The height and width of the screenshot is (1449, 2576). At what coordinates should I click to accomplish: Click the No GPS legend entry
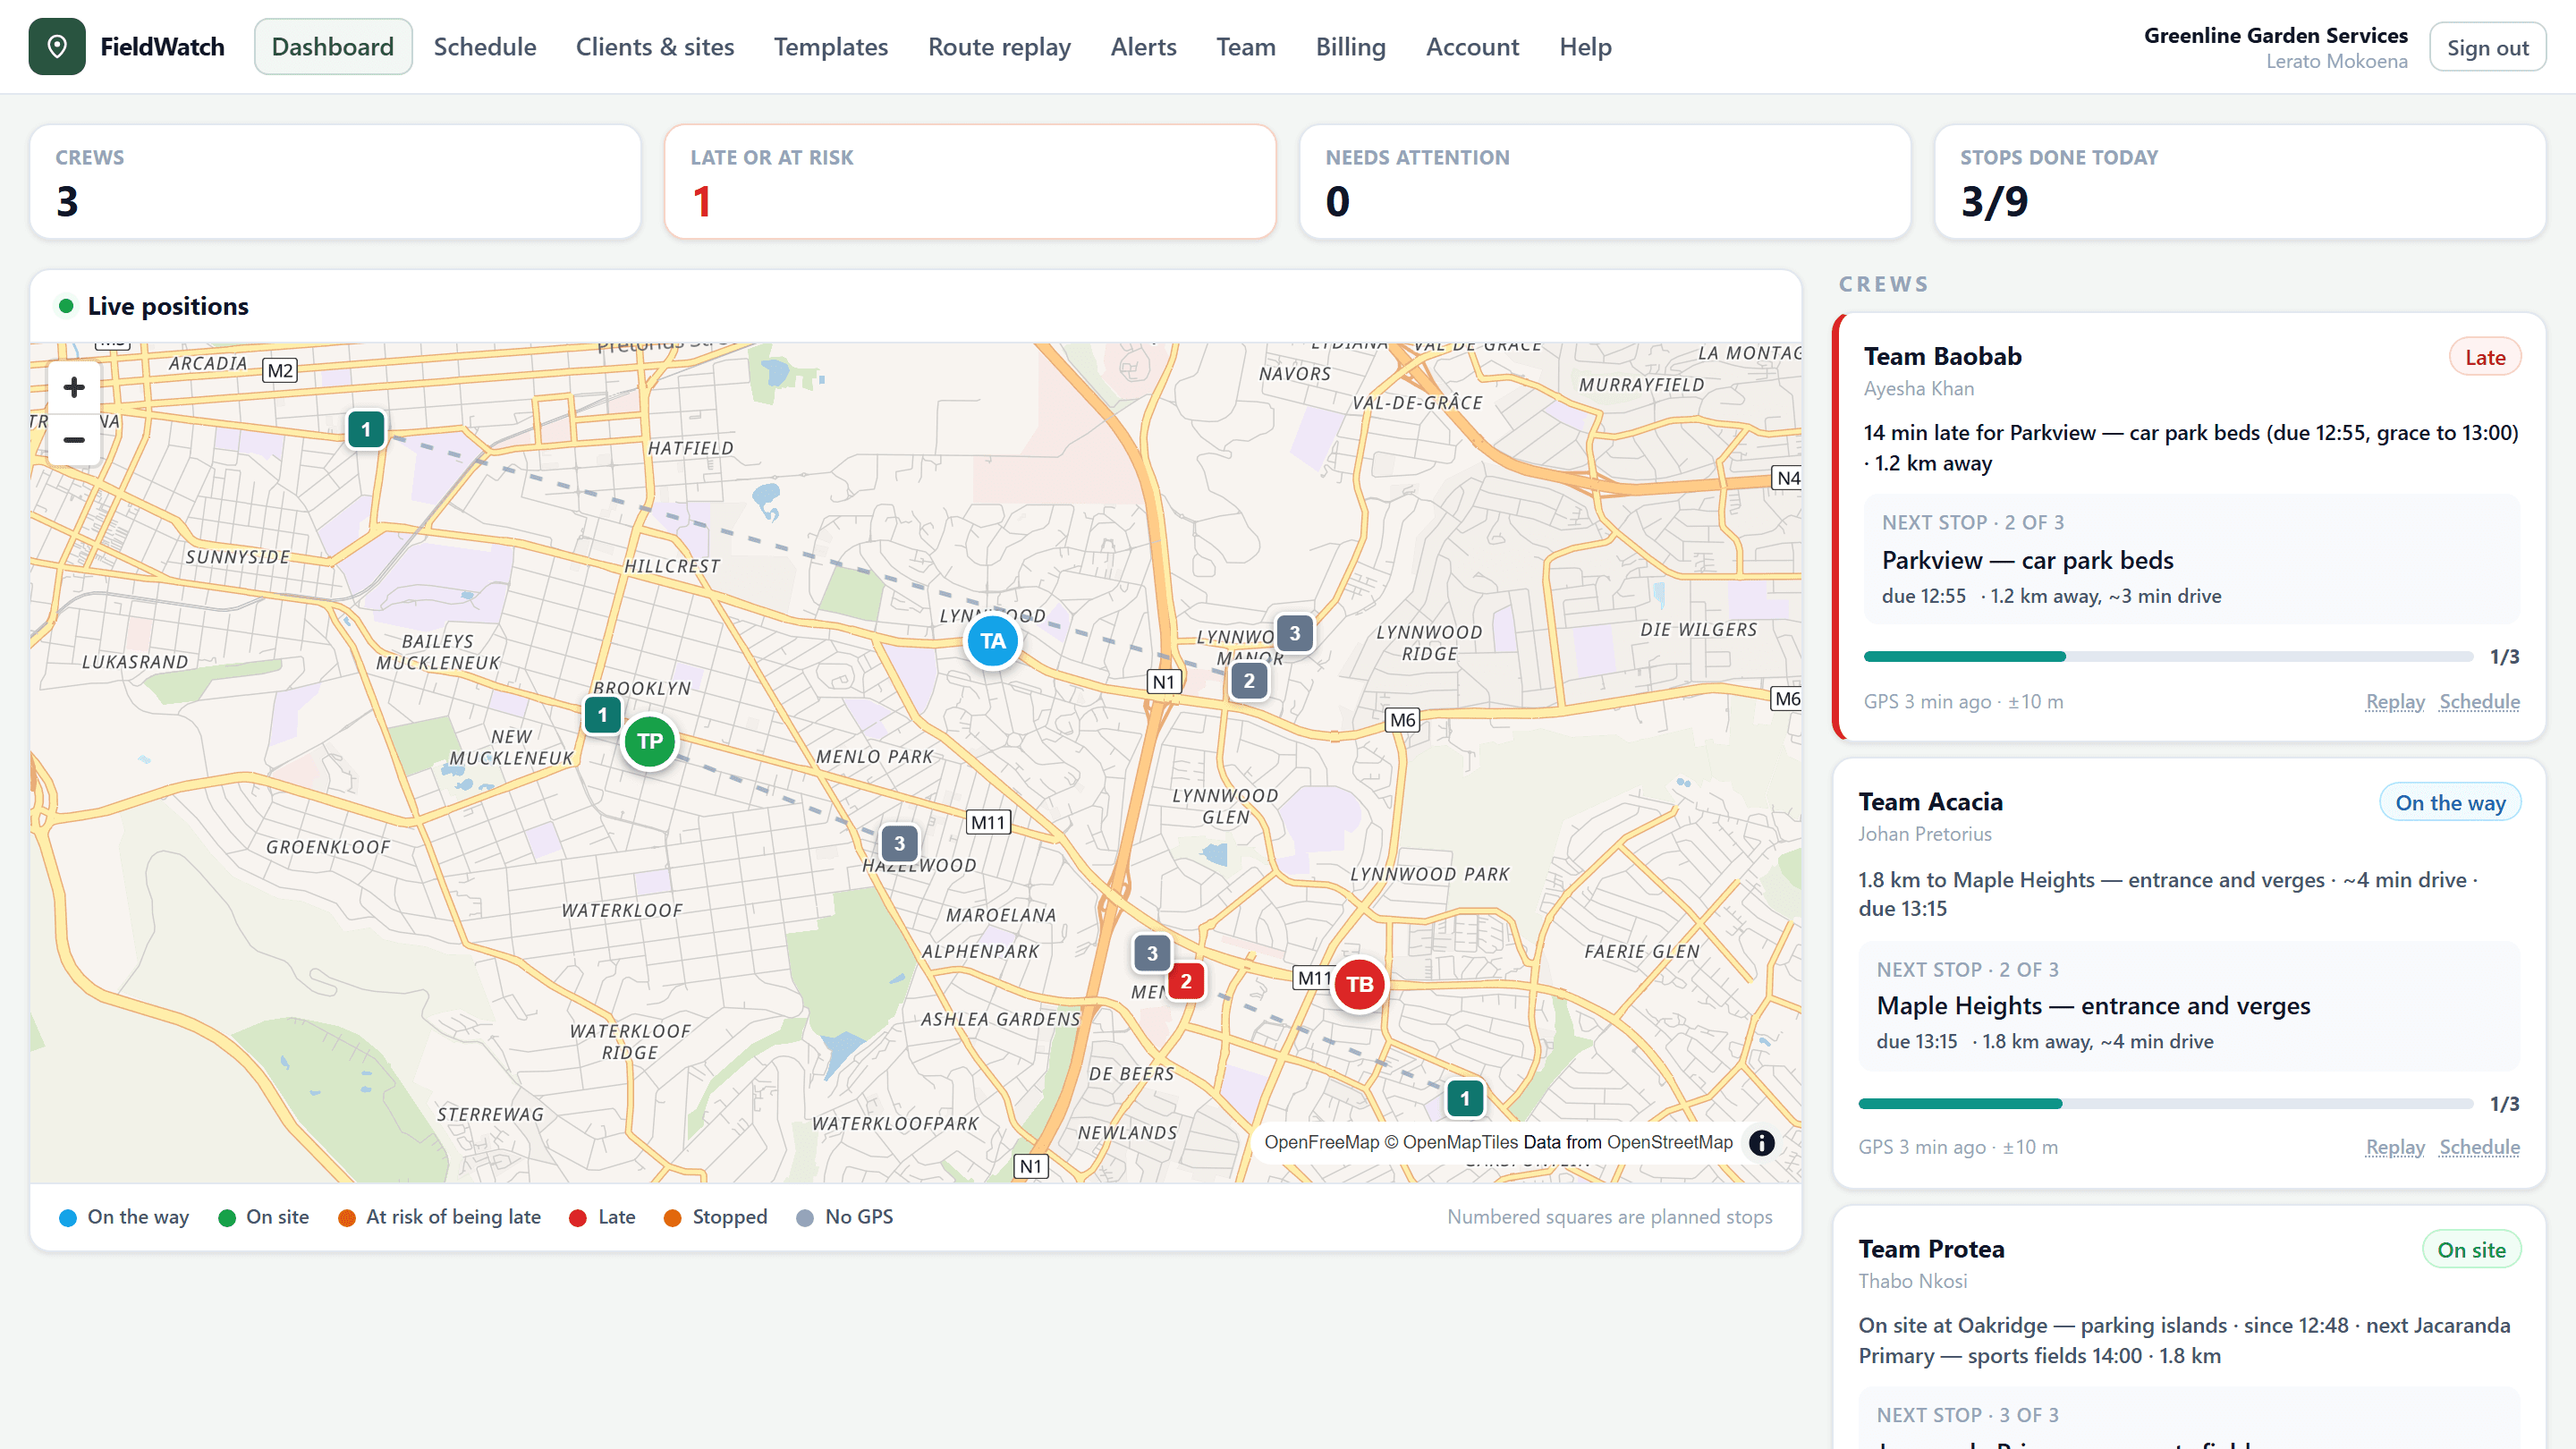click(845, 1217)
